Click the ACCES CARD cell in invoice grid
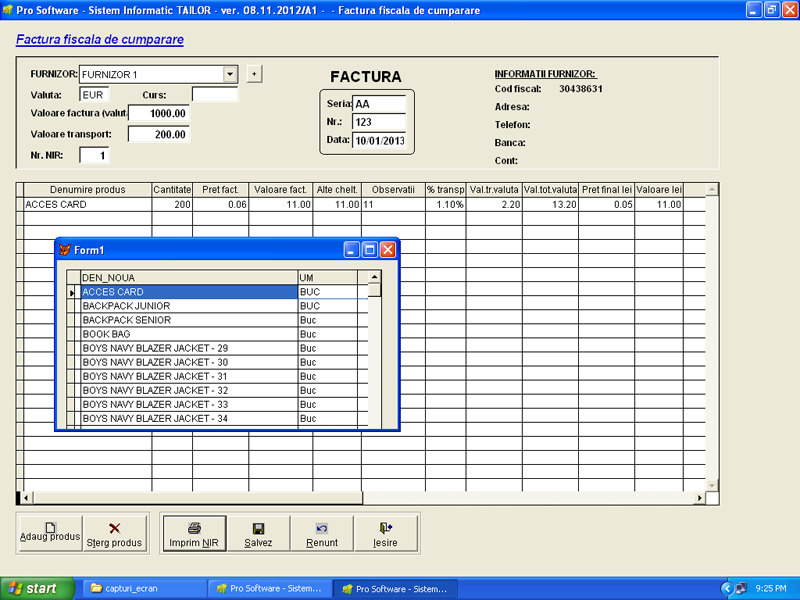This screenshot has height=600, width=800. (x=88, y=205)
